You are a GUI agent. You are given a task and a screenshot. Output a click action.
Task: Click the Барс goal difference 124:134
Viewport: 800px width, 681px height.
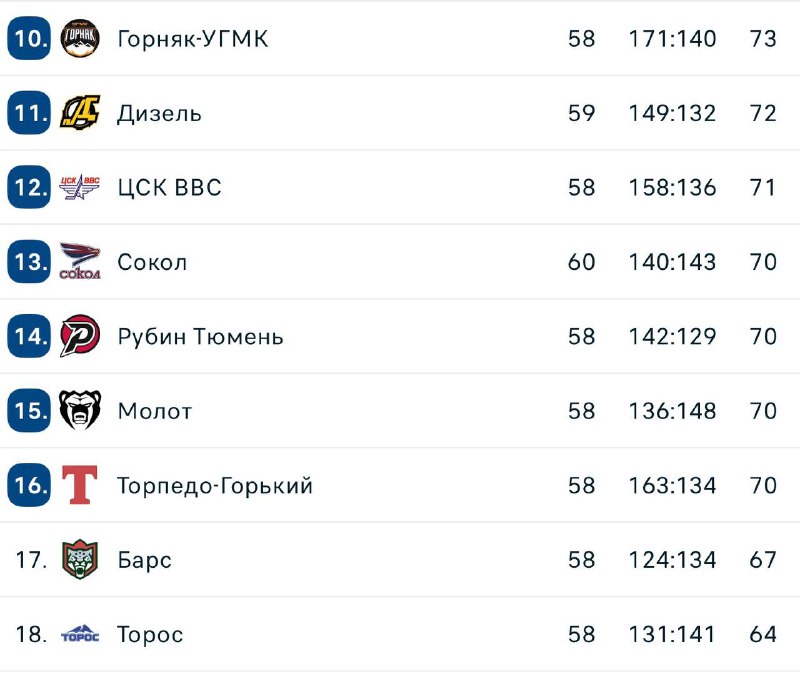pyautogui.click(x=672, y=559)
